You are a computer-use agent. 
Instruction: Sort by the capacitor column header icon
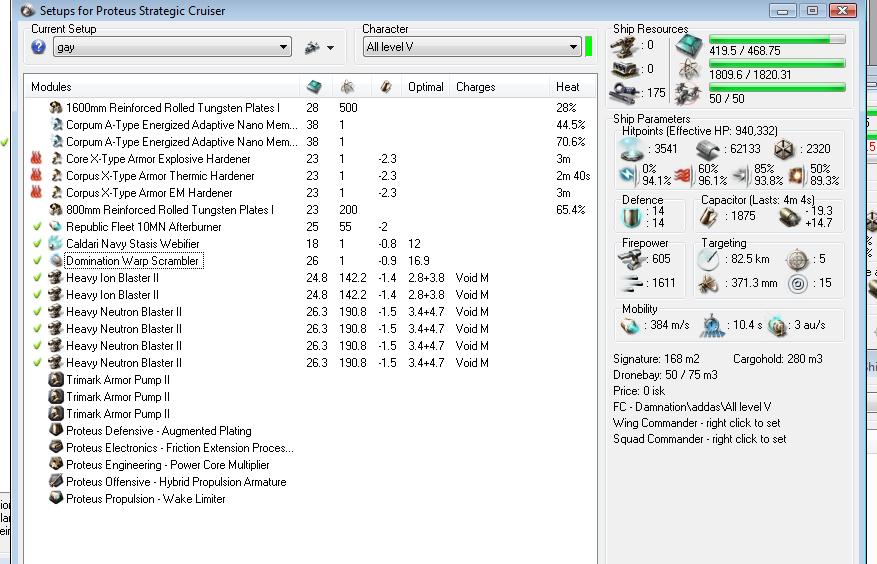click(386, 87)
